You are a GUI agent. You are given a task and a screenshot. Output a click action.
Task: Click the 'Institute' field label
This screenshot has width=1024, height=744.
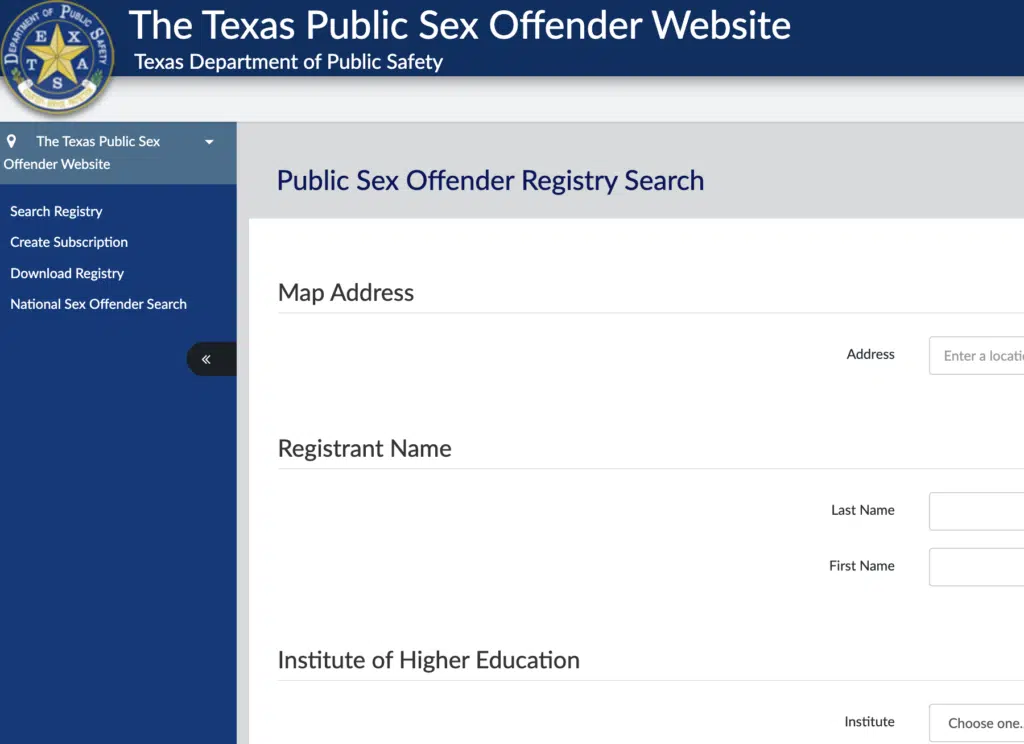(x=869, y=722)
